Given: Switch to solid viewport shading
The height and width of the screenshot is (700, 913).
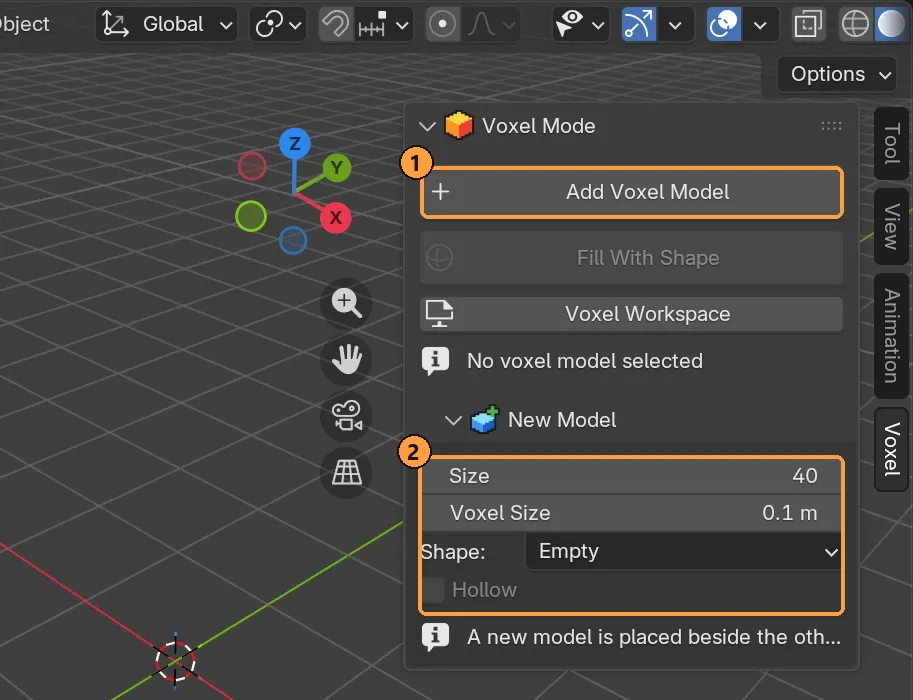Looking at the screenshot, I should coord(891,24).
